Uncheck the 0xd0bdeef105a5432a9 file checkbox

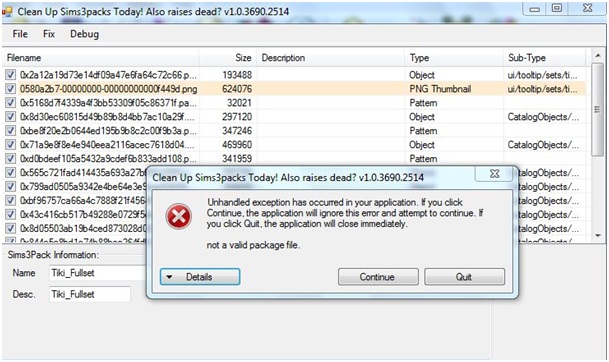click(x=10, y=158)
